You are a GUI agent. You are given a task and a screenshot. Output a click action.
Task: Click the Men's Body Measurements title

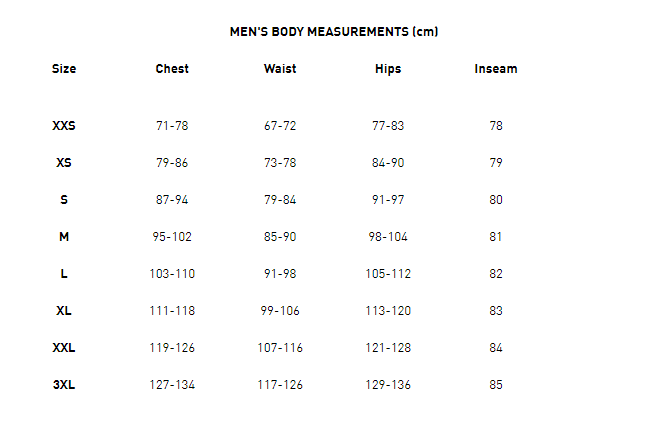pos(334,32)
